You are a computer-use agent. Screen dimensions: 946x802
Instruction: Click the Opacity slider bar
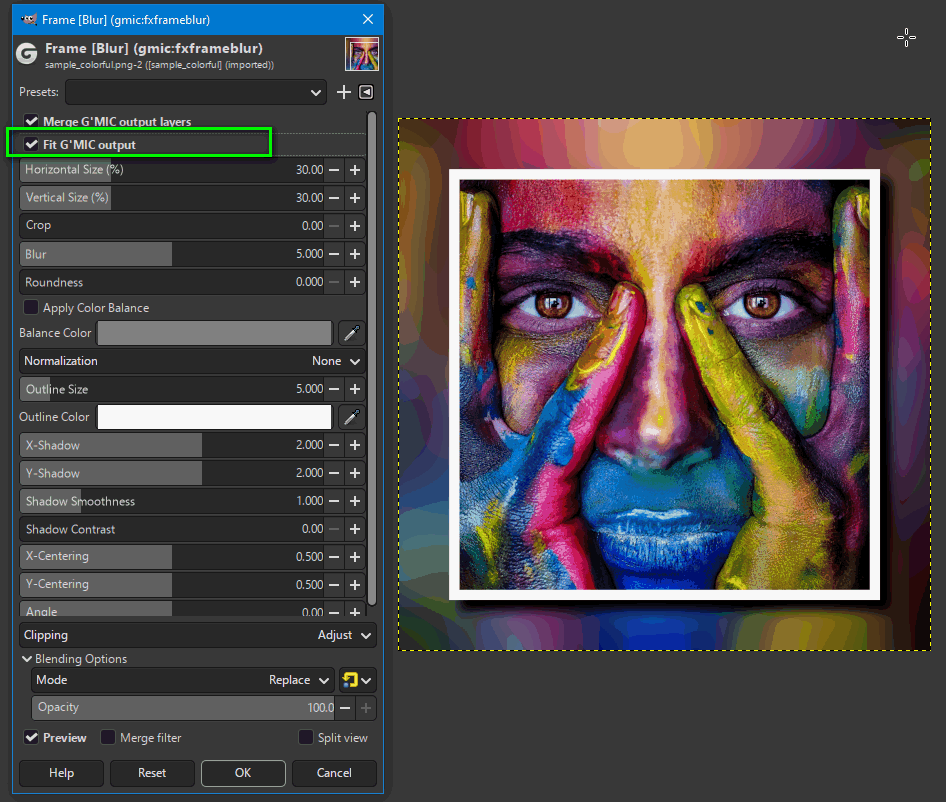(183, 708)
